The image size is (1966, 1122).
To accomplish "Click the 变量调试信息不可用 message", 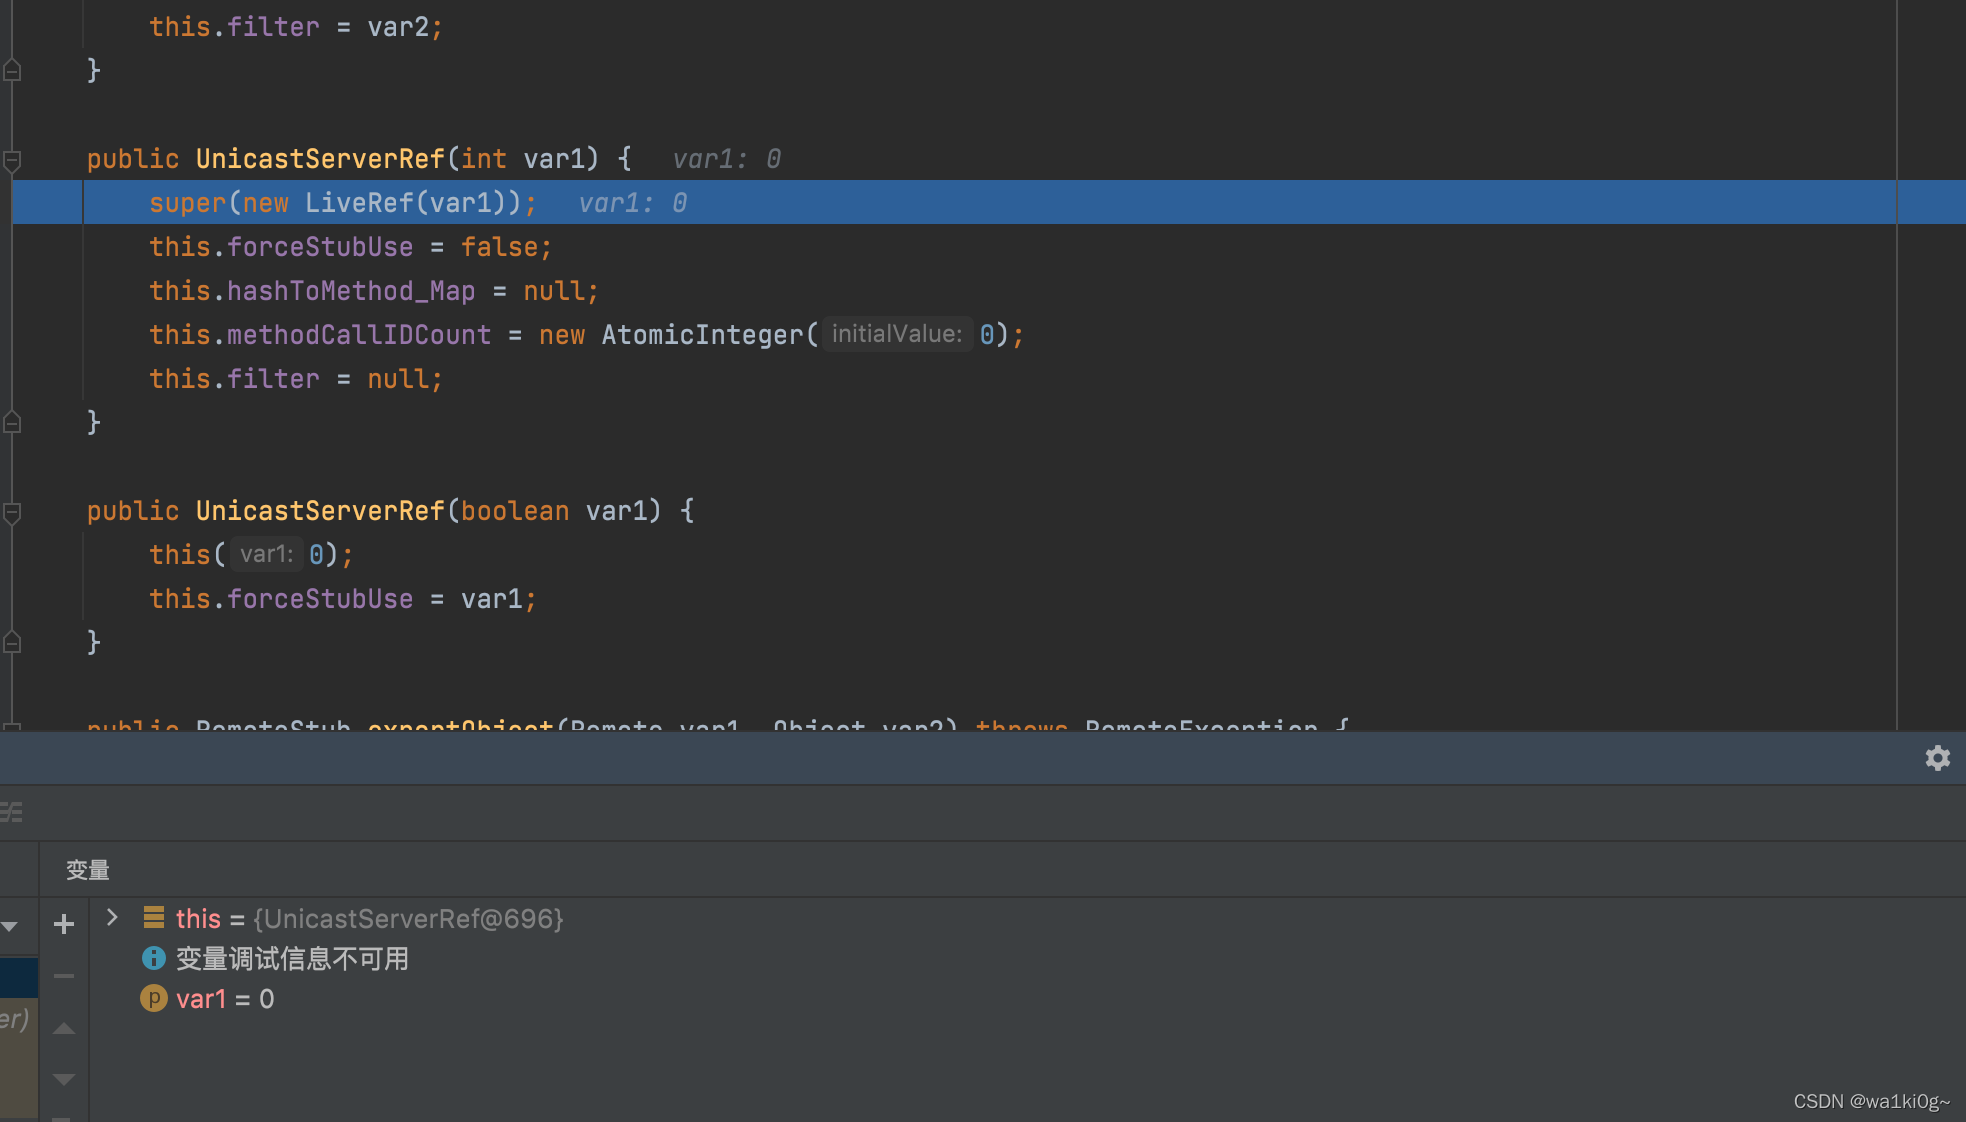I will pos(292,958).
